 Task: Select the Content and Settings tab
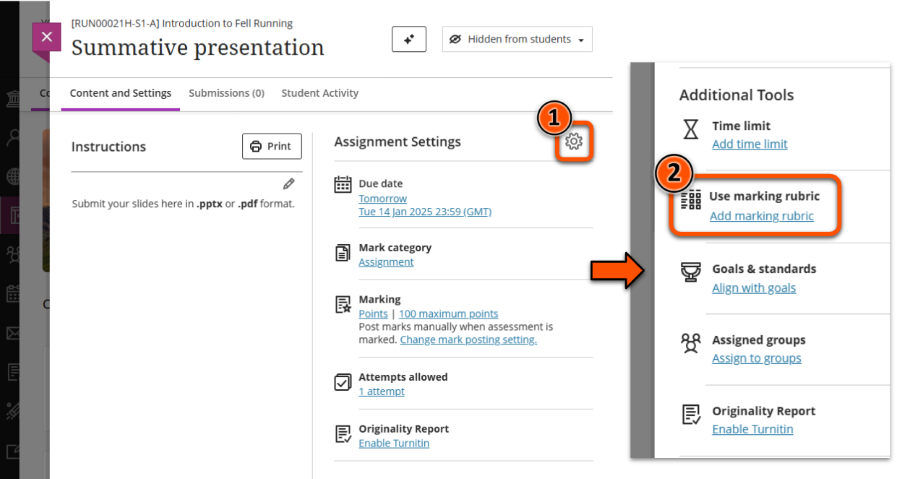[x=120, y=93]
